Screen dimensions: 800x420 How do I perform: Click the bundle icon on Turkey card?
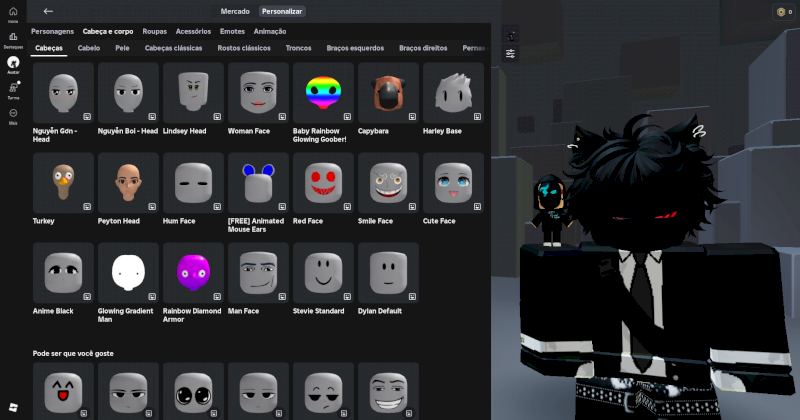pyautogui.click(x=87, y=206)
